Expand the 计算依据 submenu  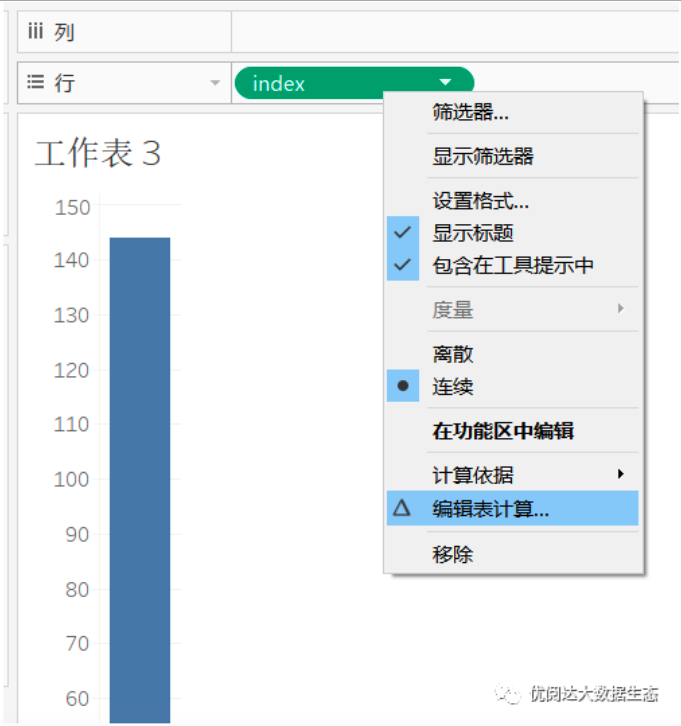tap(620, 475)
